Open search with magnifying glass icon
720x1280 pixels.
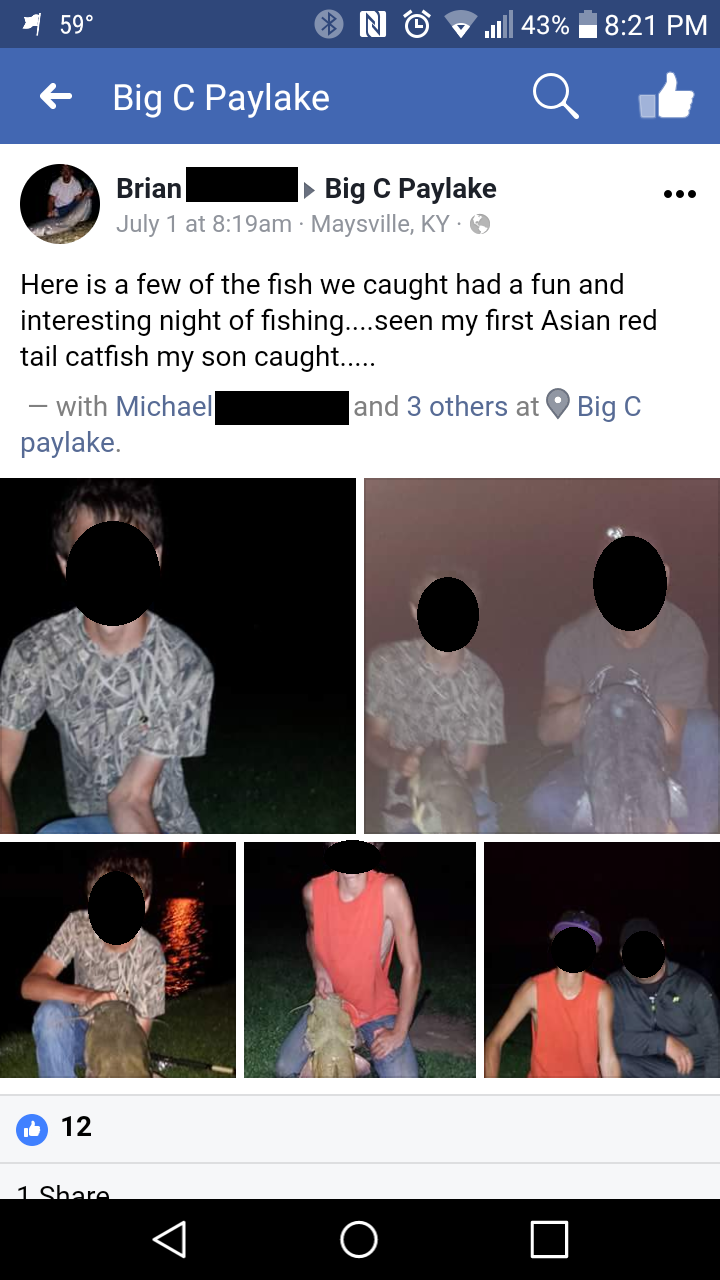pyautogui.click(x=555, y=96)
